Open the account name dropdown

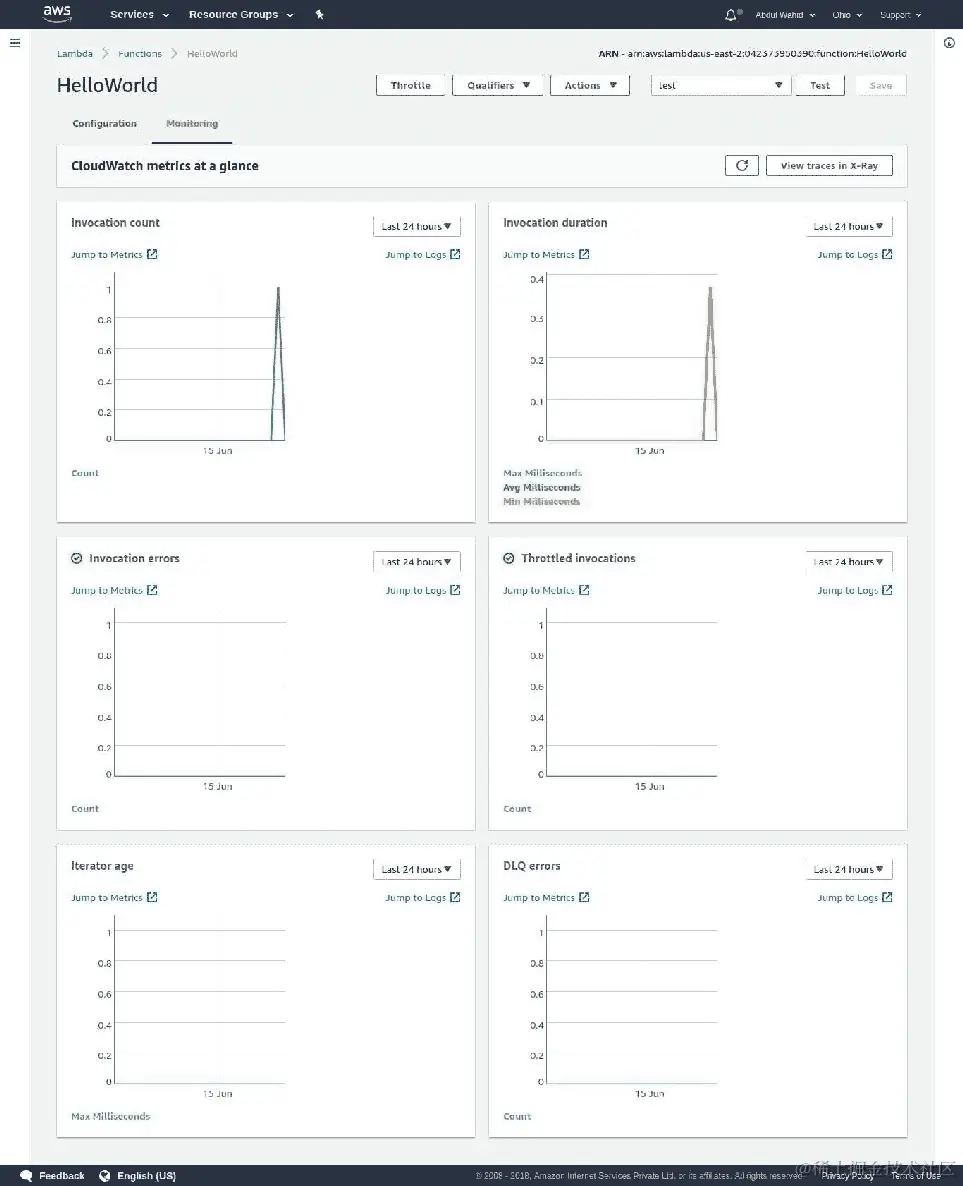coord(785,14)
